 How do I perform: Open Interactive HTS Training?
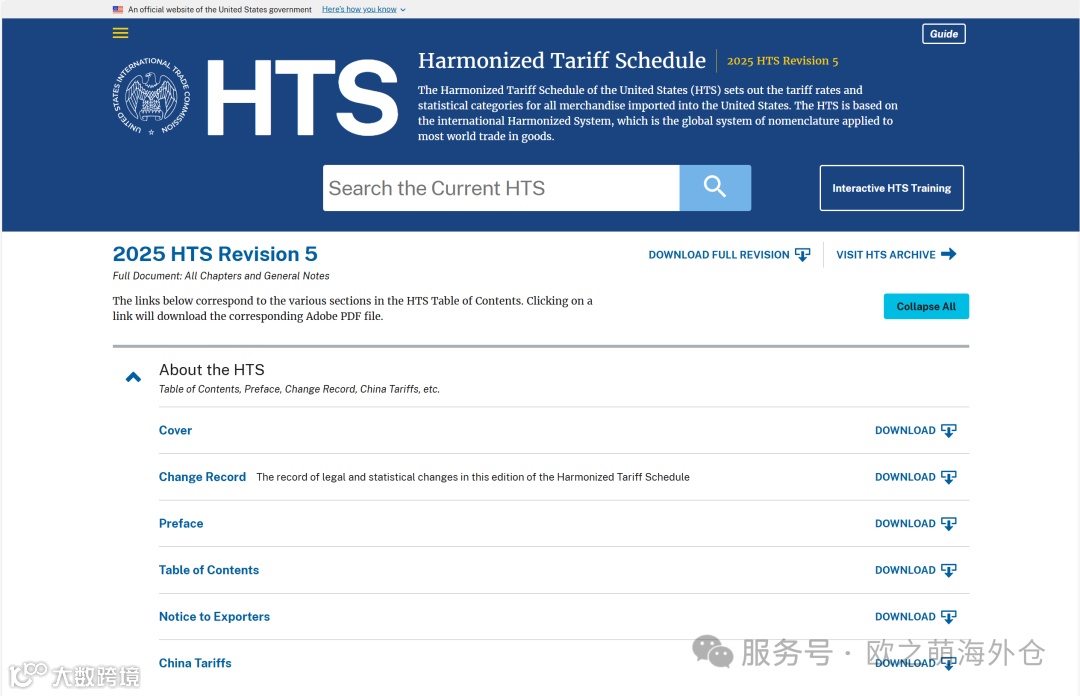tap(891, 188)
